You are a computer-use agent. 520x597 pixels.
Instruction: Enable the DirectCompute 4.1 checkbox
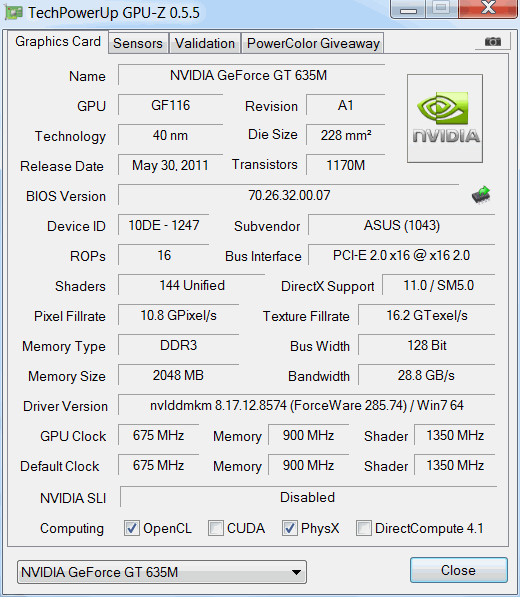[x=364, y=528]
